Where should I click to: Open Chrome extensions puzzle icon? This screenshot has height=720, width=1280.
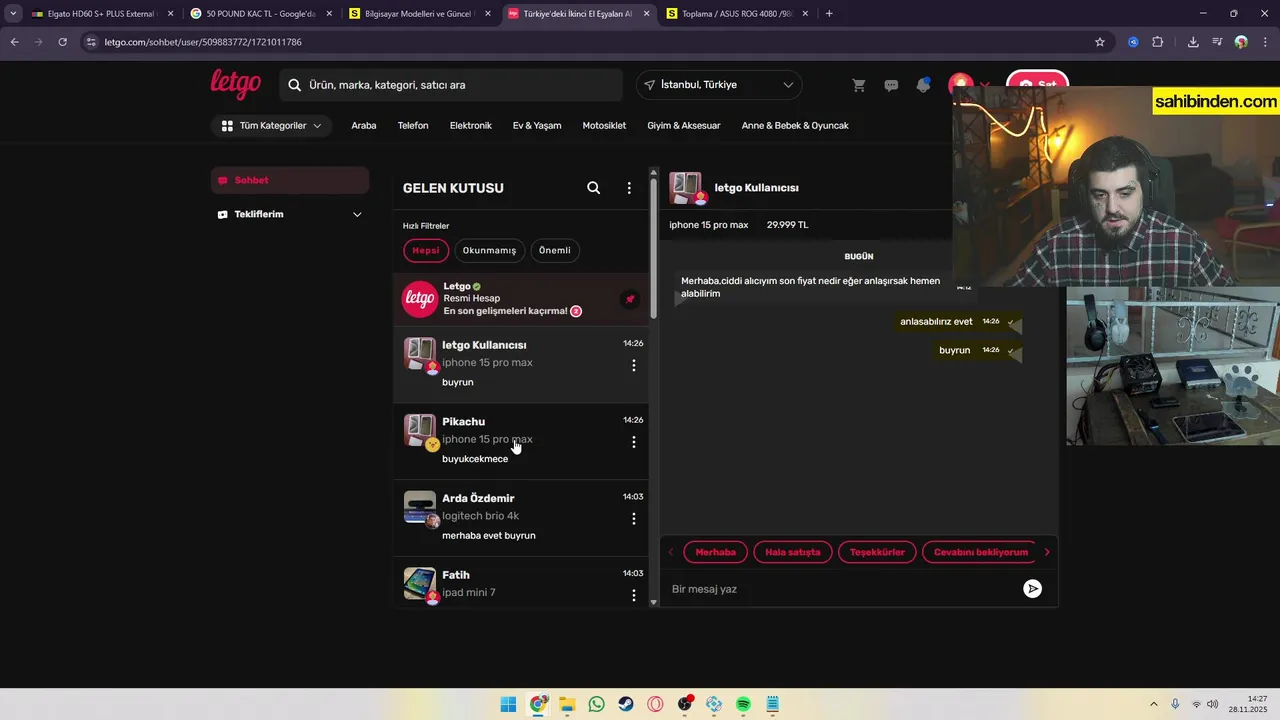point(1158,42)
